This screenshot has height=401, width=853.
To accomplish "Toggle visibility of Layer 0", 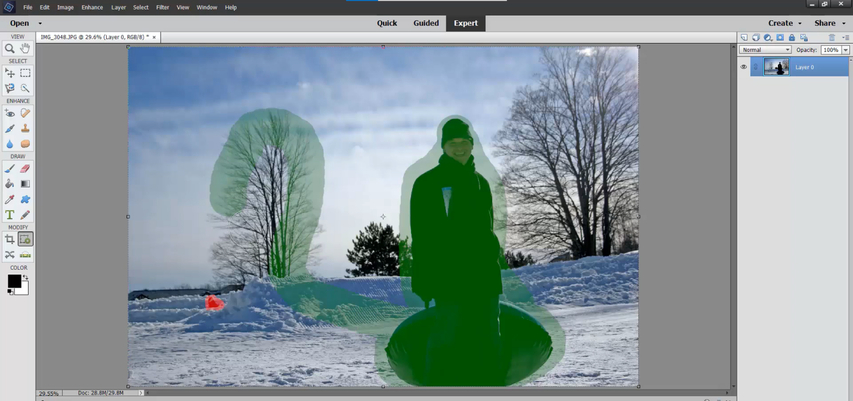I will 744,67.
